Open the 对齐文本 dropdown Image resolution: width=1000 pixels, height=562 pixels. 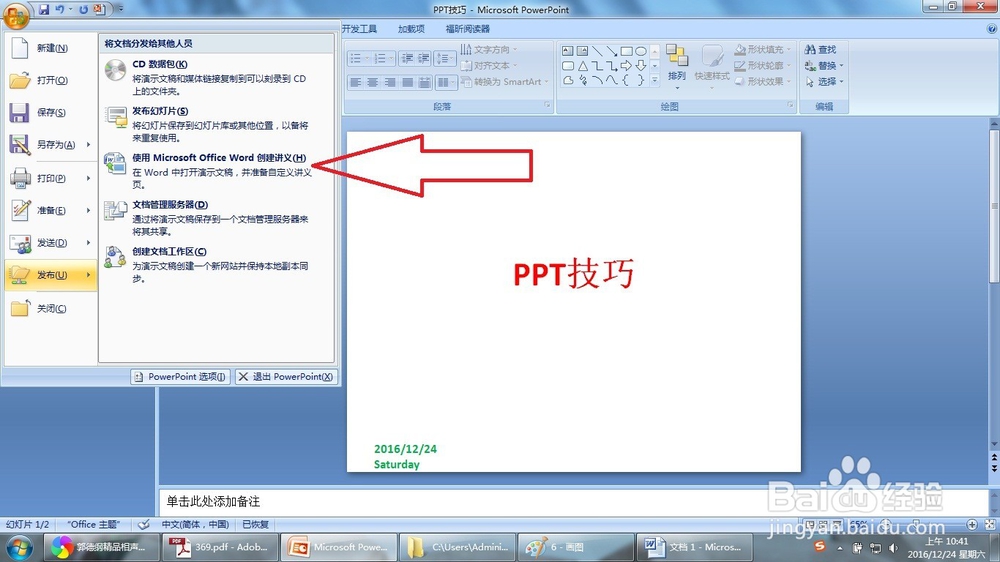[489, 66]
